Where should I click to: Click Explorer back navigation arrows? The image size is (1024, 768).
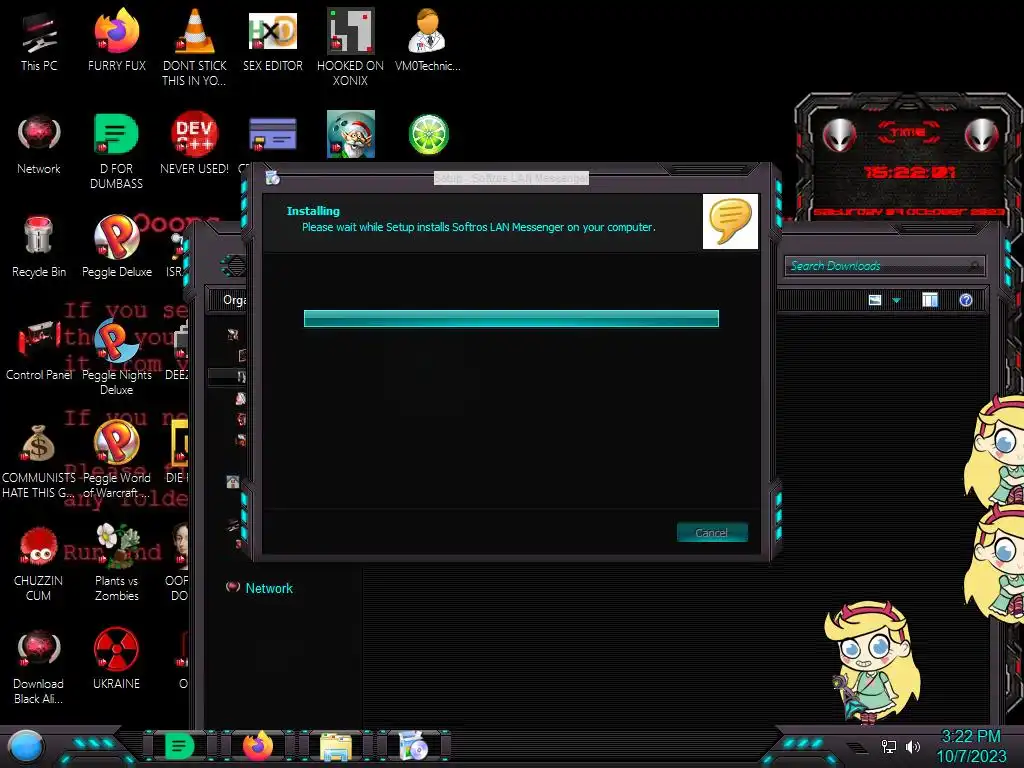click(x=234, y=266)
